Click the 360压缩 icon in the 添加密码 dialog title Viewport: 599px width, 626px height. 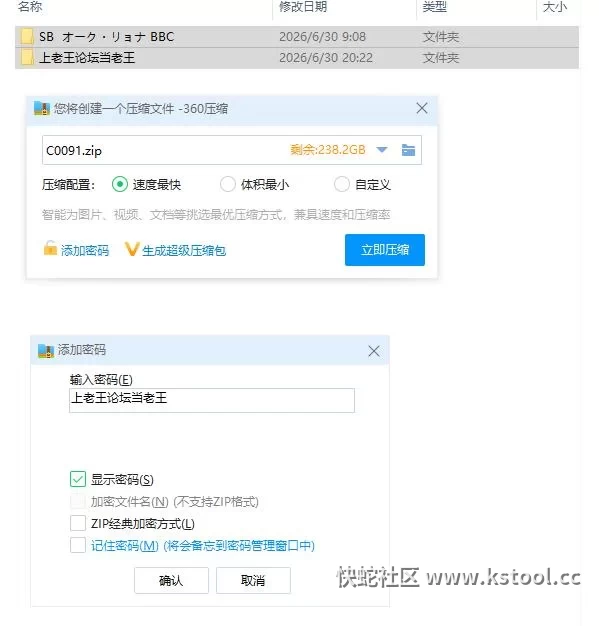[46, 351]
